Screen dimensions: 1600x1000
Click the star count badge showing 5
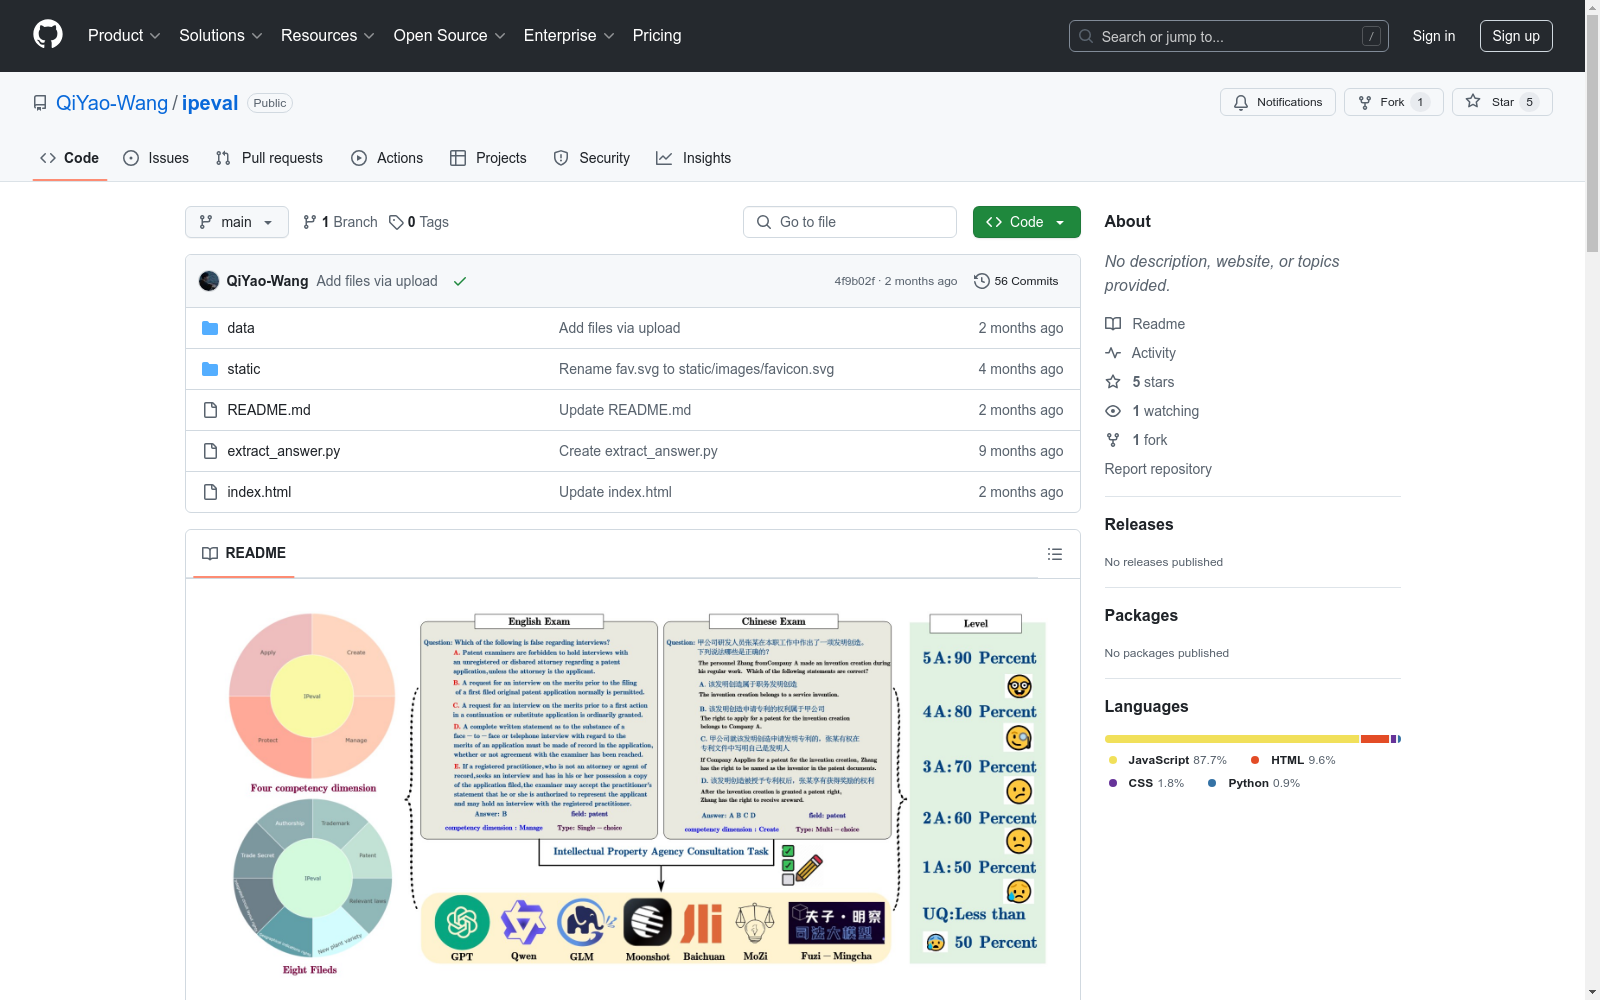pyautogui.click(x=1529, y=102)
